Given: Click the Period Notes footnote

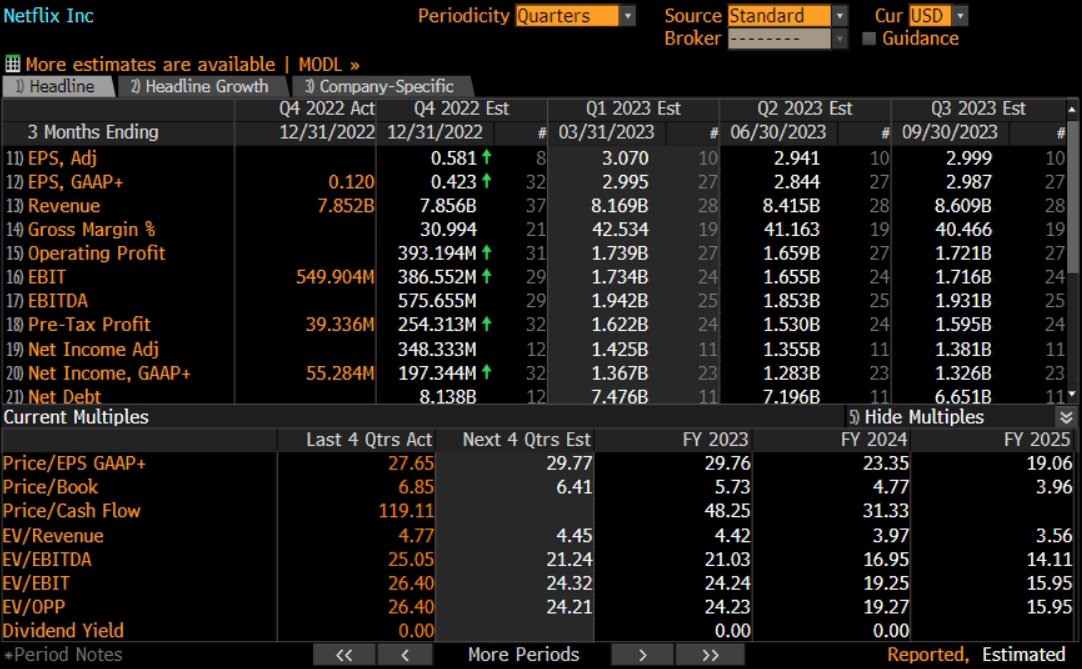Looking at the screenshot, I should click(x=63, y=655).
